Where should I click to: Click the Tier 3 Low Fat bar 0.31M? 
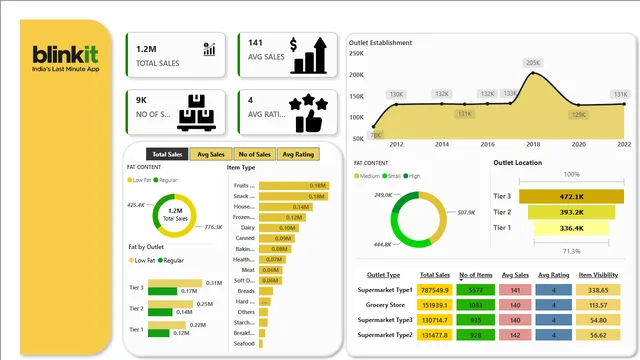pyautogui.click(x=175, y=283)
